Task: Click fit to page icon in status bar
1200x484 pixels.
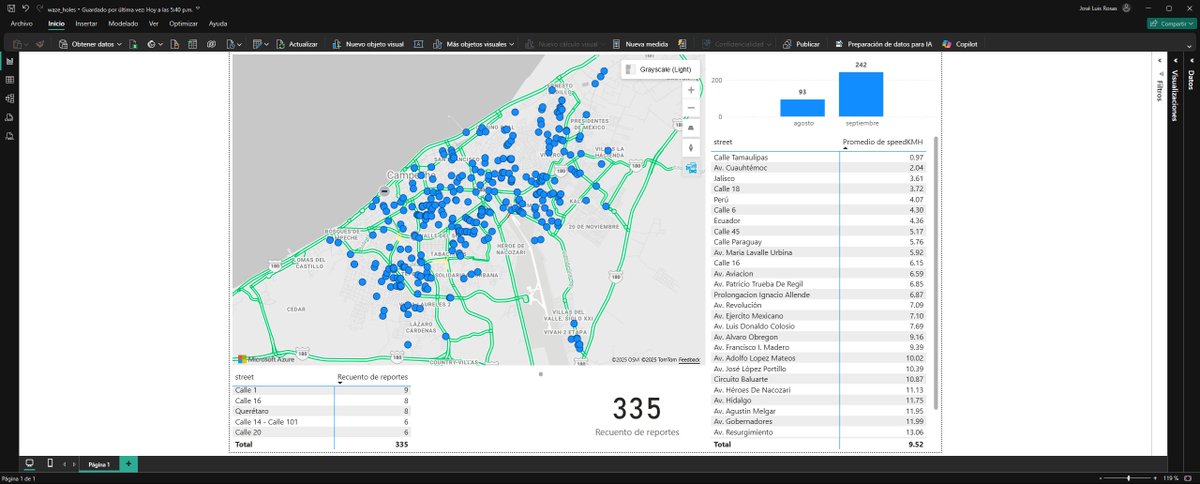Action: pos(1189,478)
